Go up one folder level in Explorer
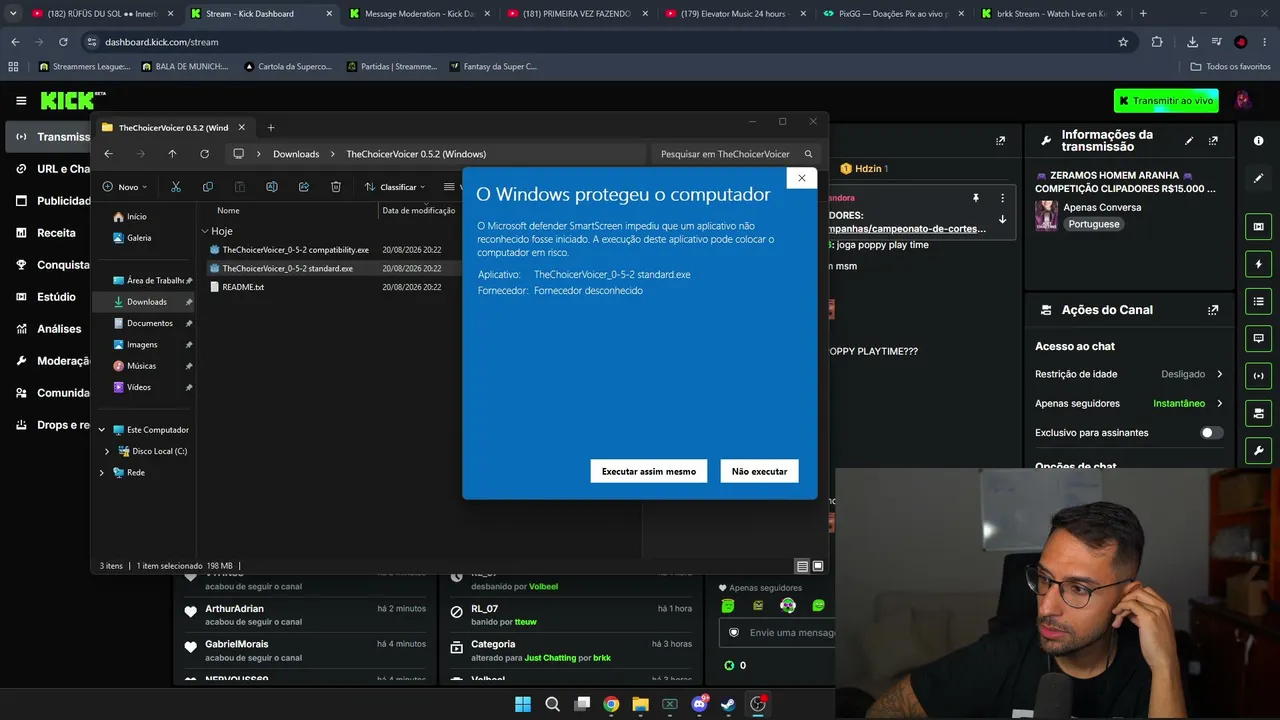This screenshot has height=720, width=1280. 172,154
